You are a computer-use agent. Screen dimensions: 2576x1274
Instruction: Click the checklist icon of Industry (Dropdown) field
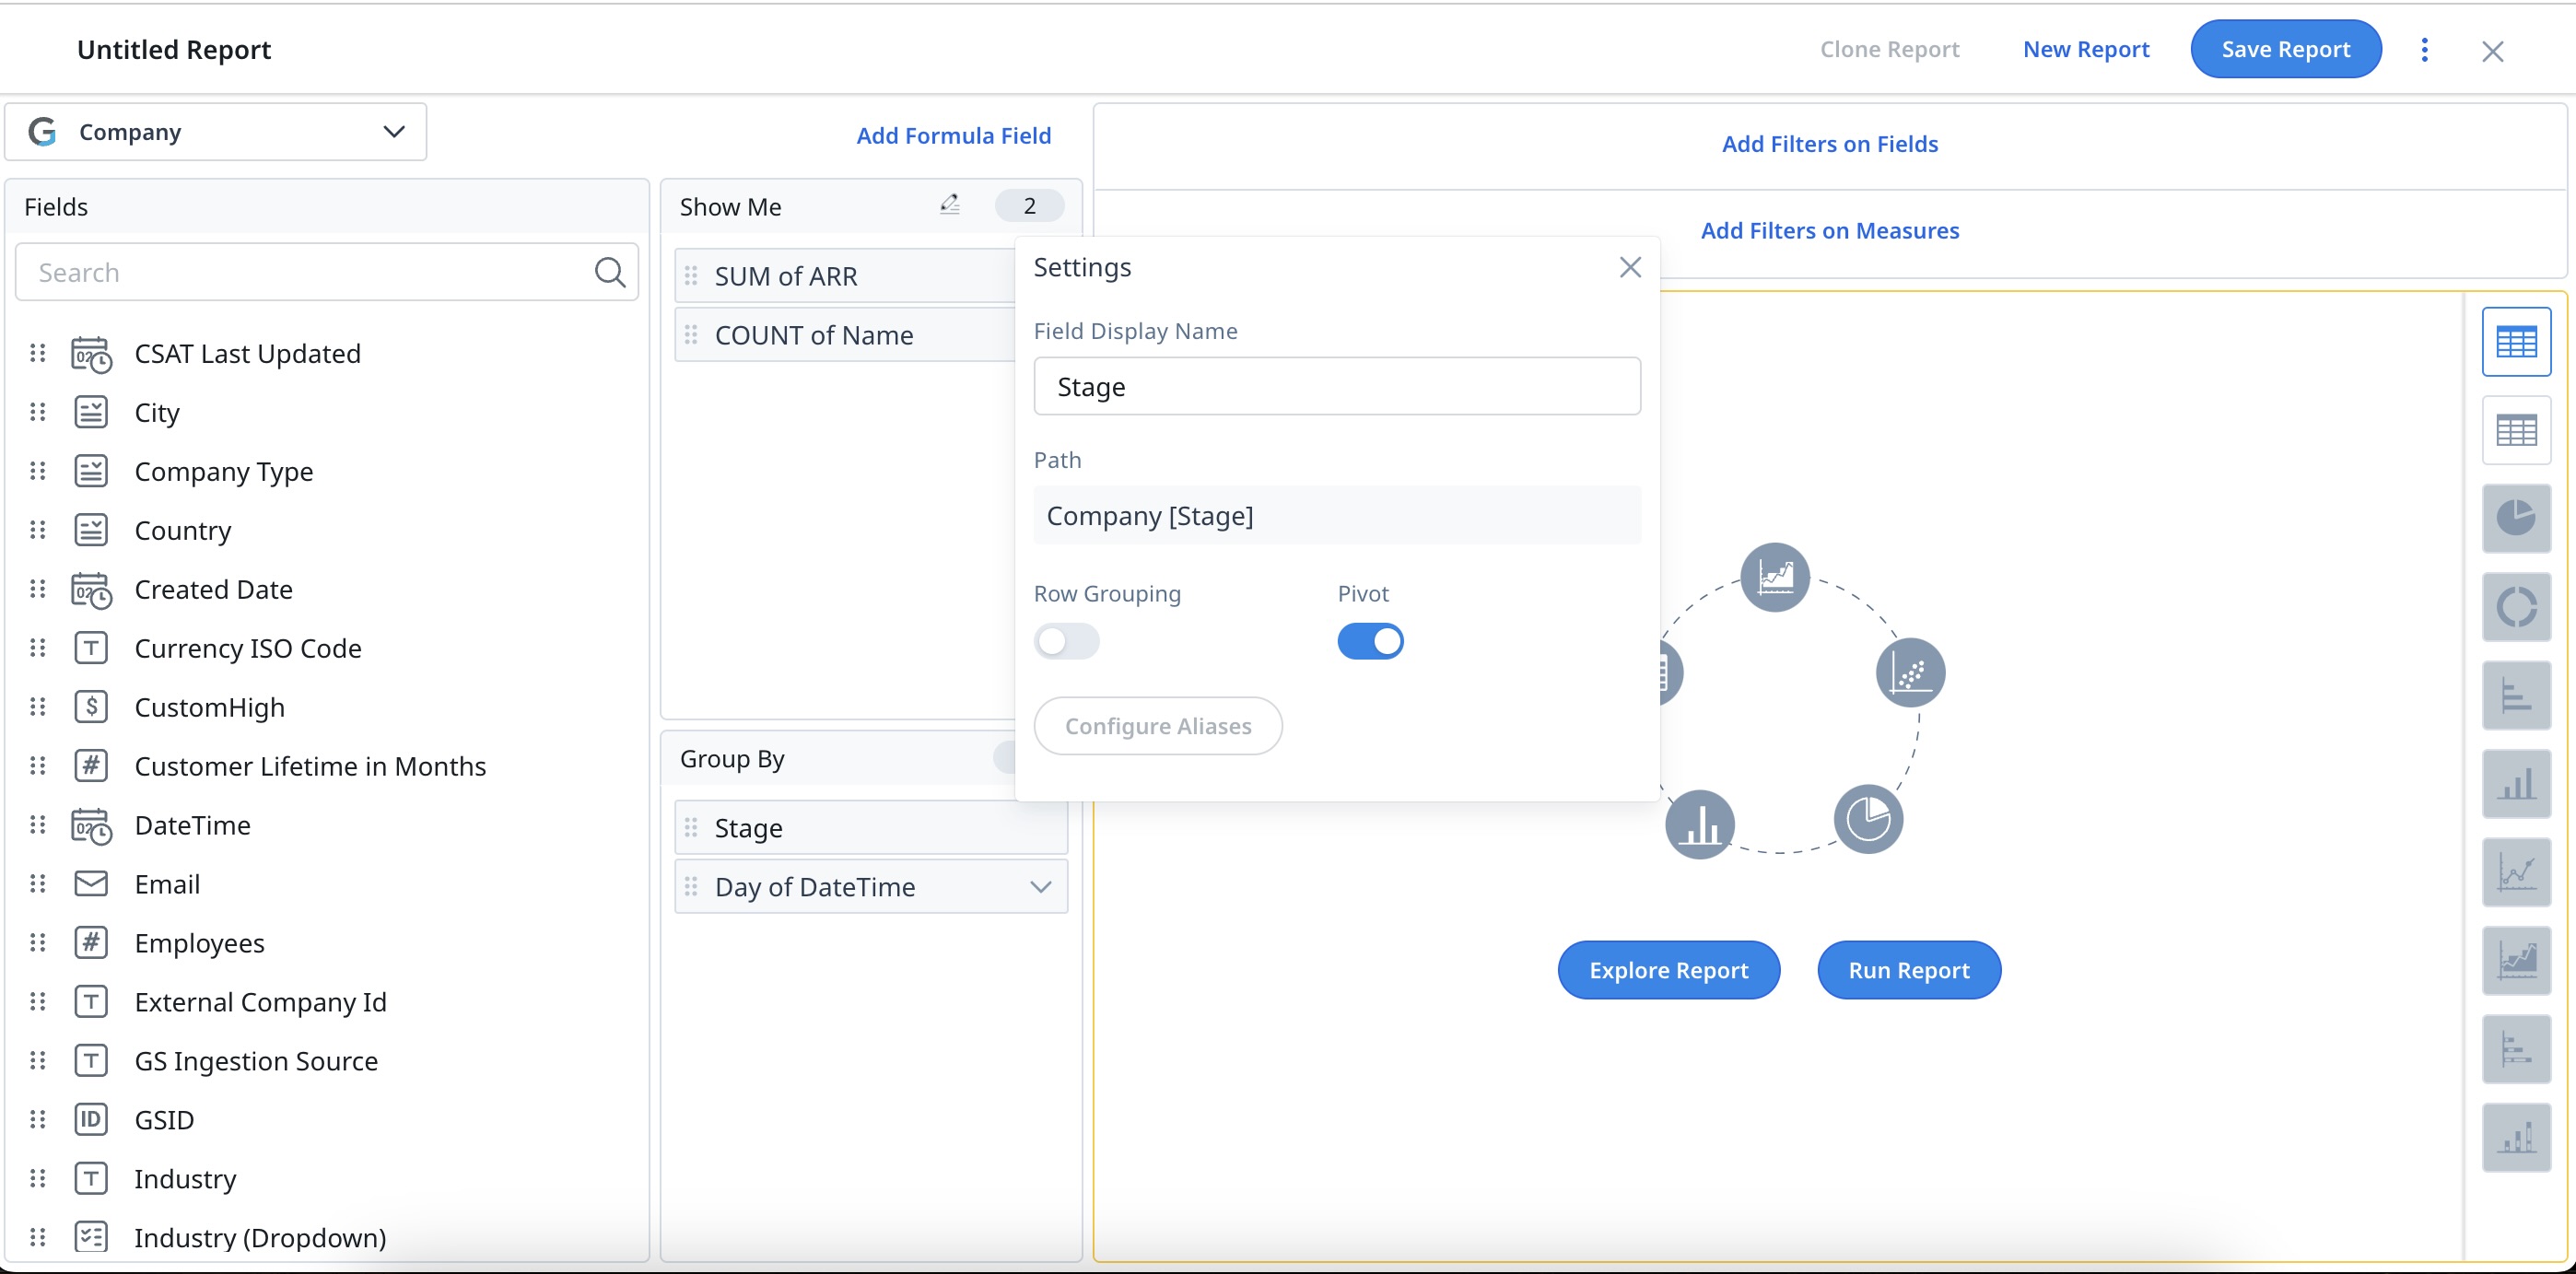(x=91, y=1237)
